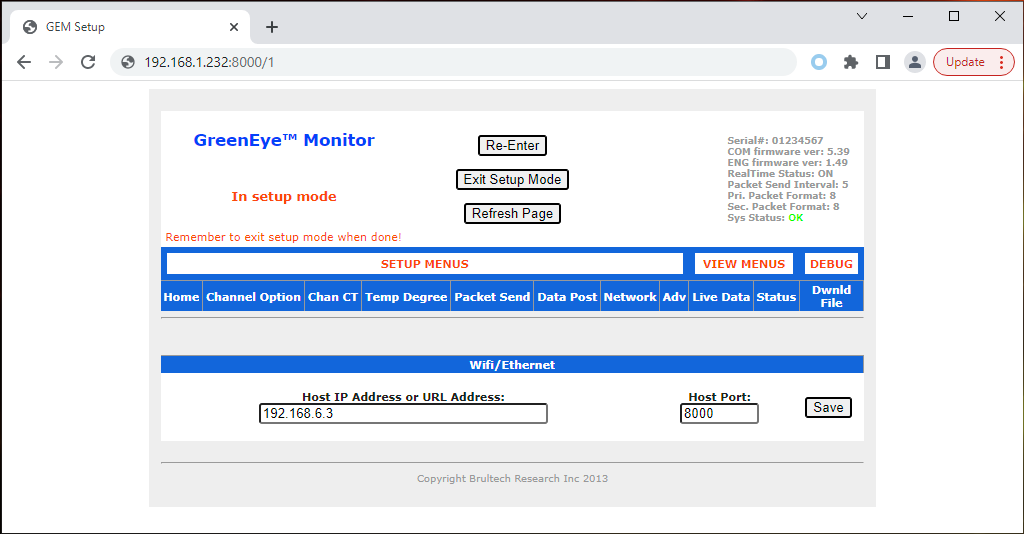The image size is (1024, 534).
Task: Open the user profile avatar
Action: tap(915, 62)
